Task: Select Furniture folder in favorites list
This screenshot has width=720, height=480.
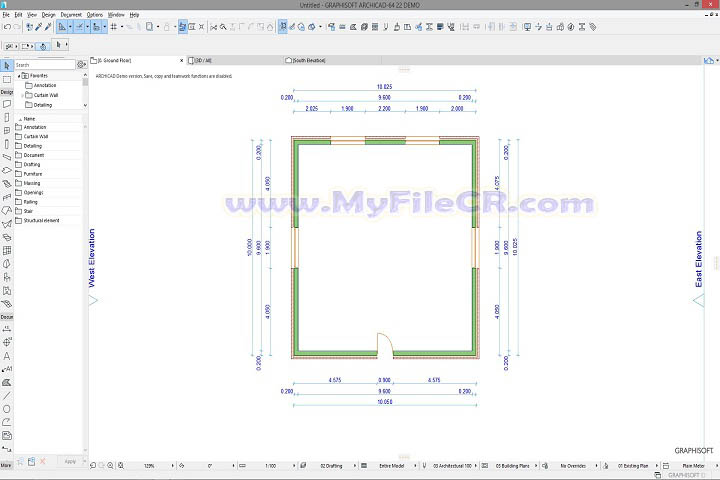Action: [x=33, y=174]
